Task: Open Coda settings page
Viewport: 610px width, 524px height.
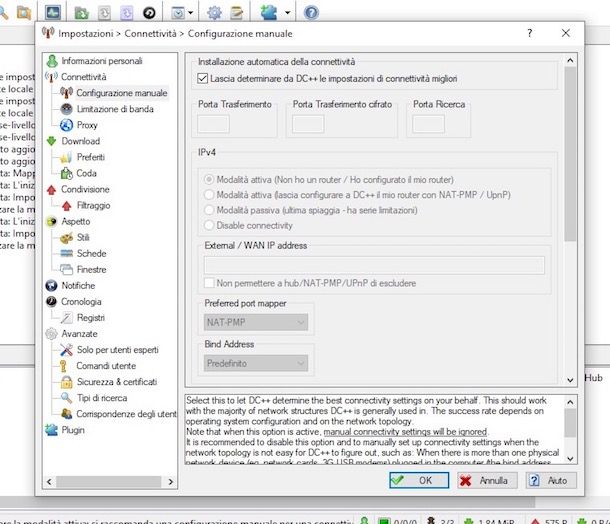Action: click(86, 173)
